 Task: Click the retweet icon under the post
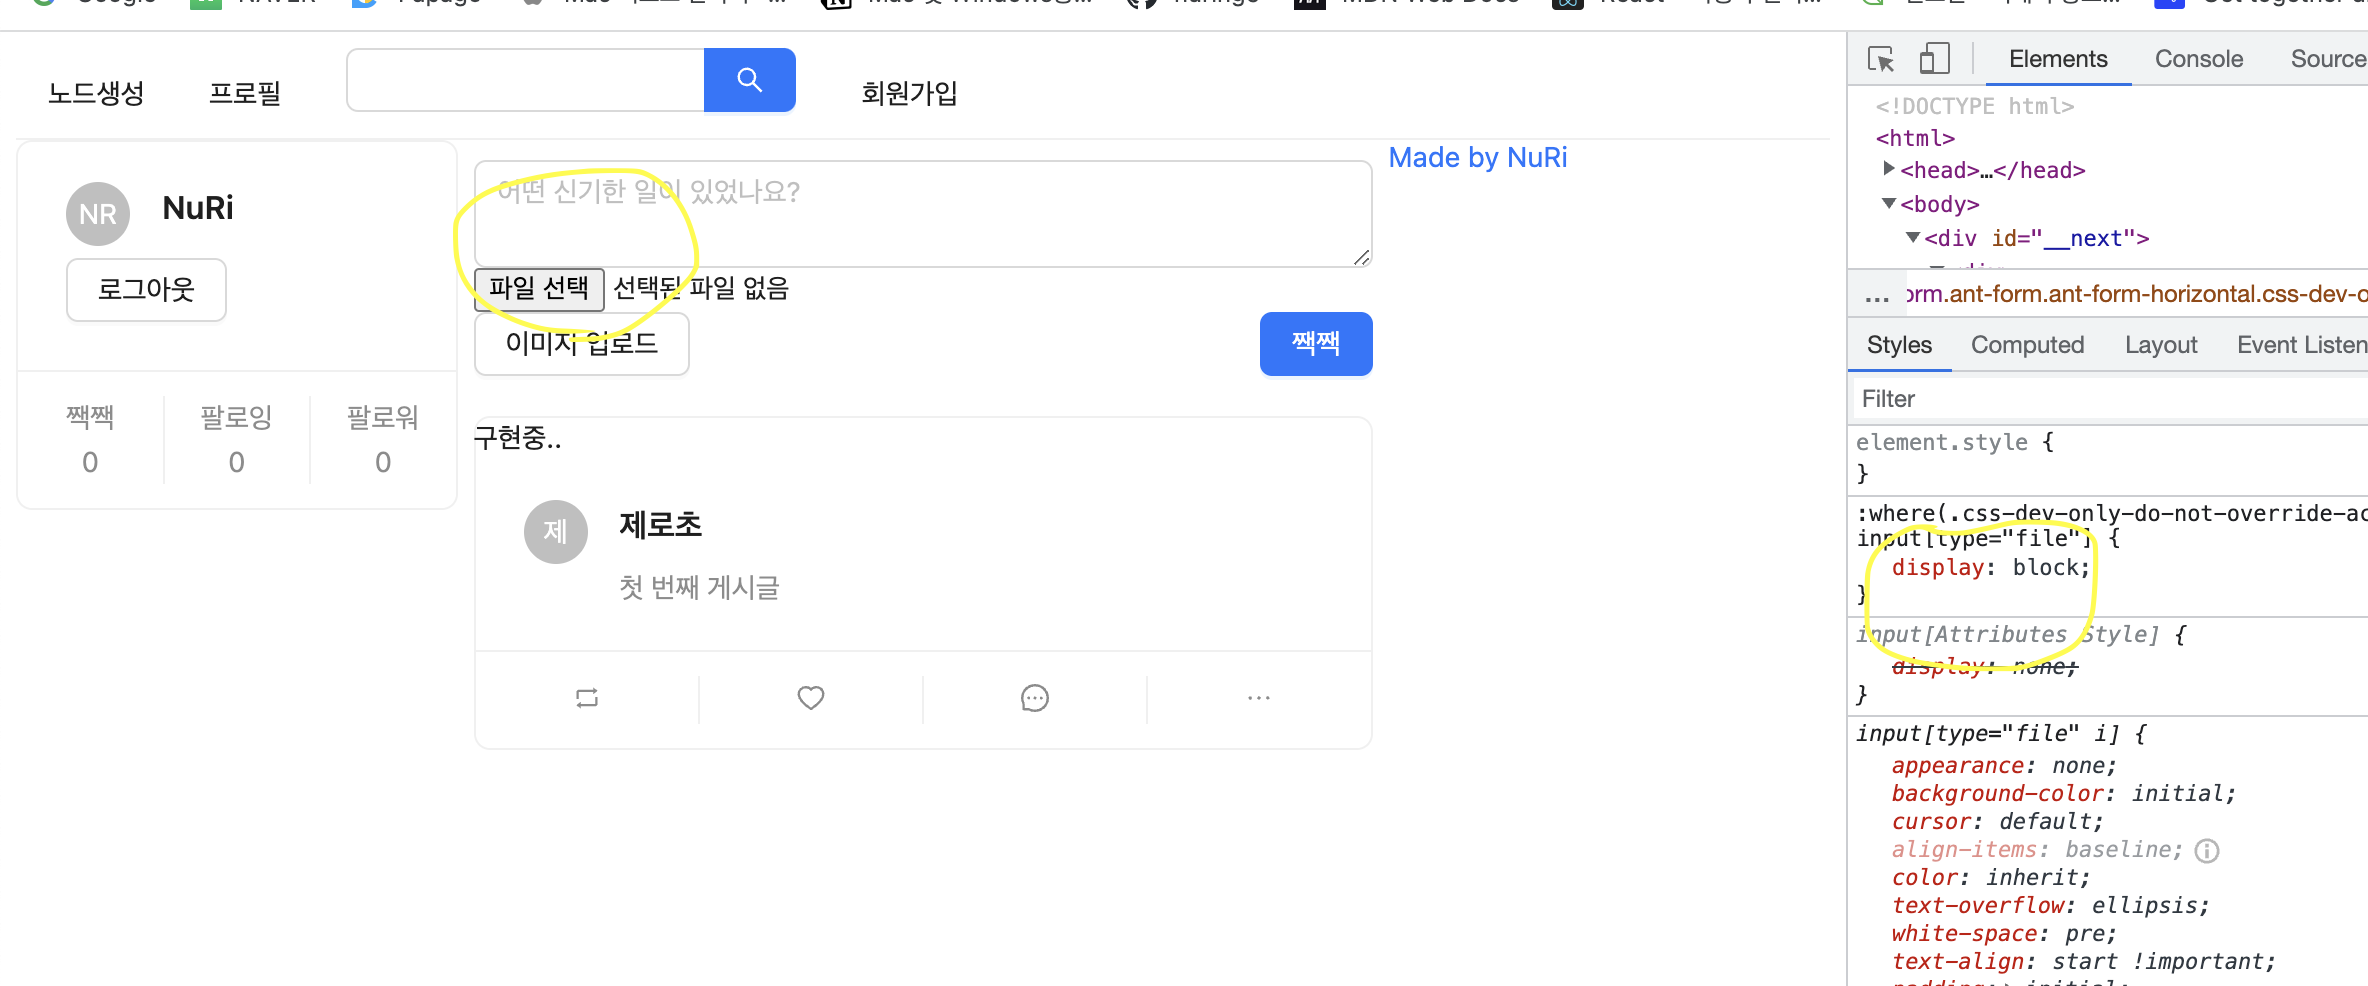coord(587,698)
